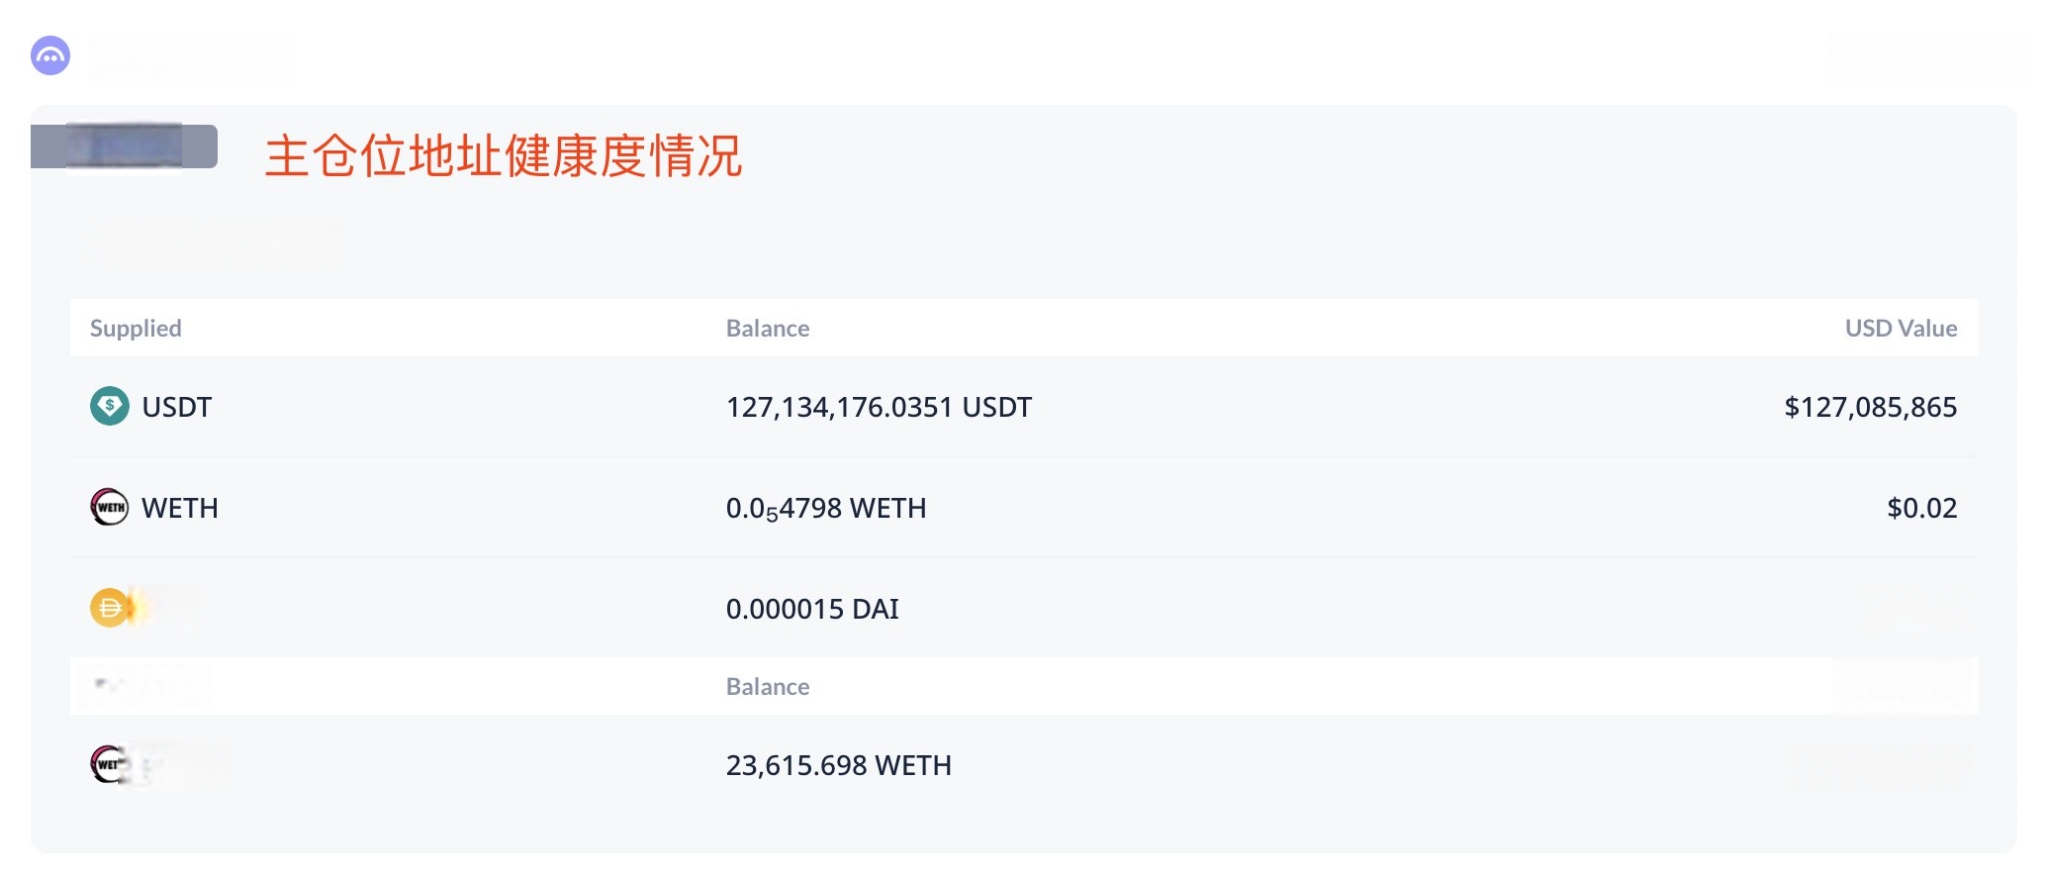Click the WETH token icon in Supplied
Viewport: 2048px width, 879px height.
click(x=109, y=507)
